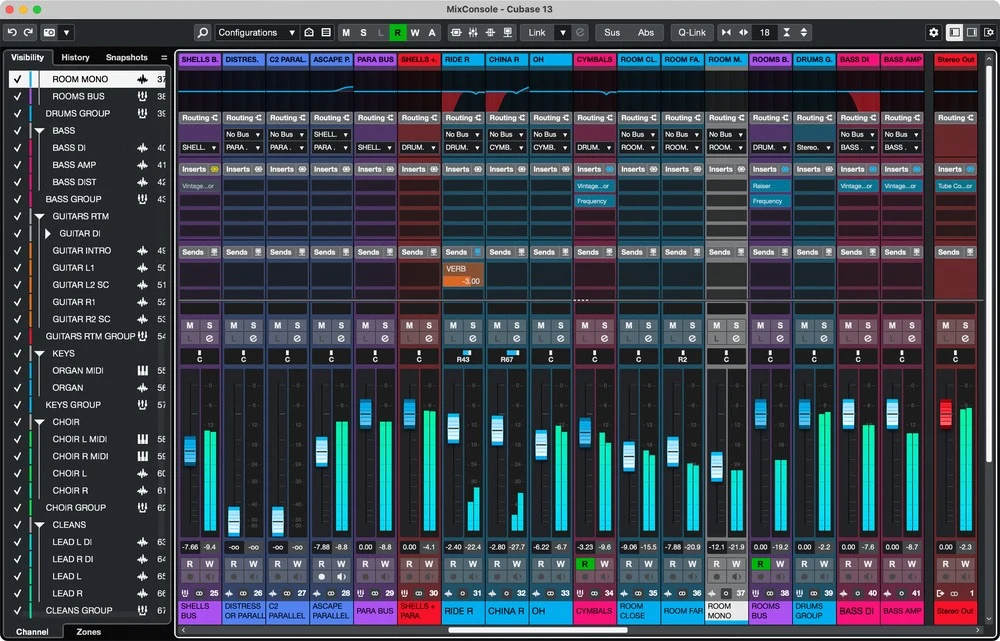Click the channel width value showing 18
This screenshot has width=1000, height=641.
click(x=764, y=32)
